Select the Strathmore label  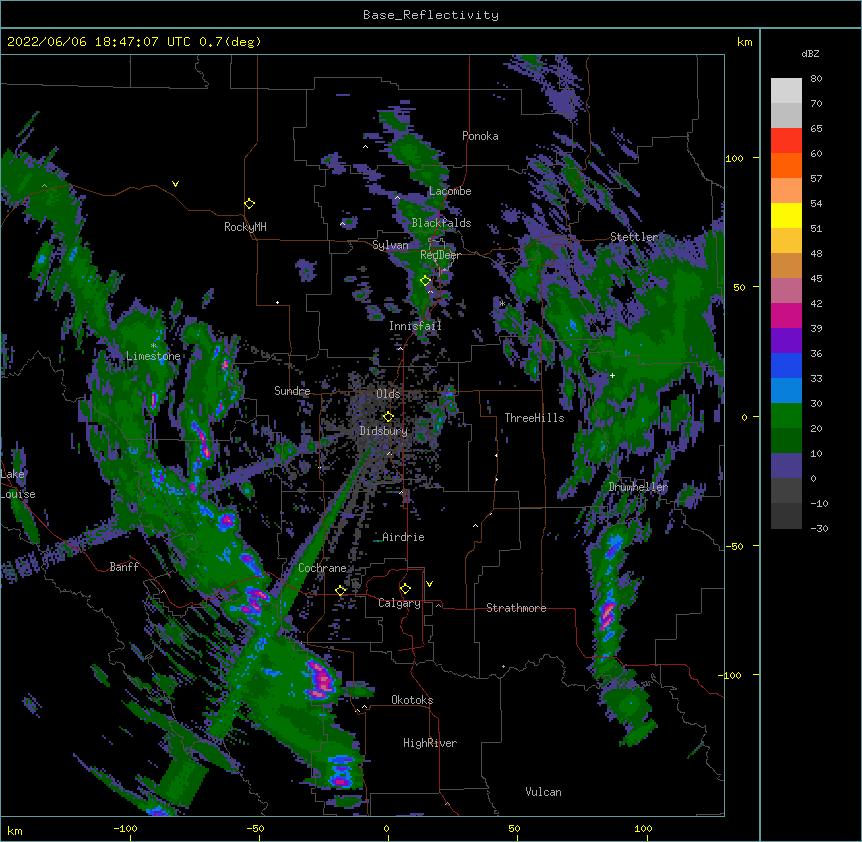tap(516, 608)
